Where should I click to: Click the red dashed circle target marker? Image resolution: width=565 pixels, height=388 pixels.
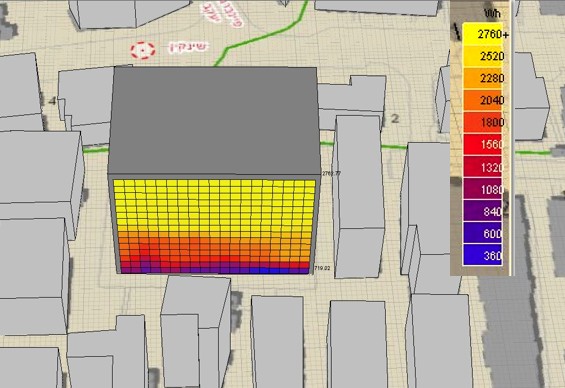(x=143, y=50)
